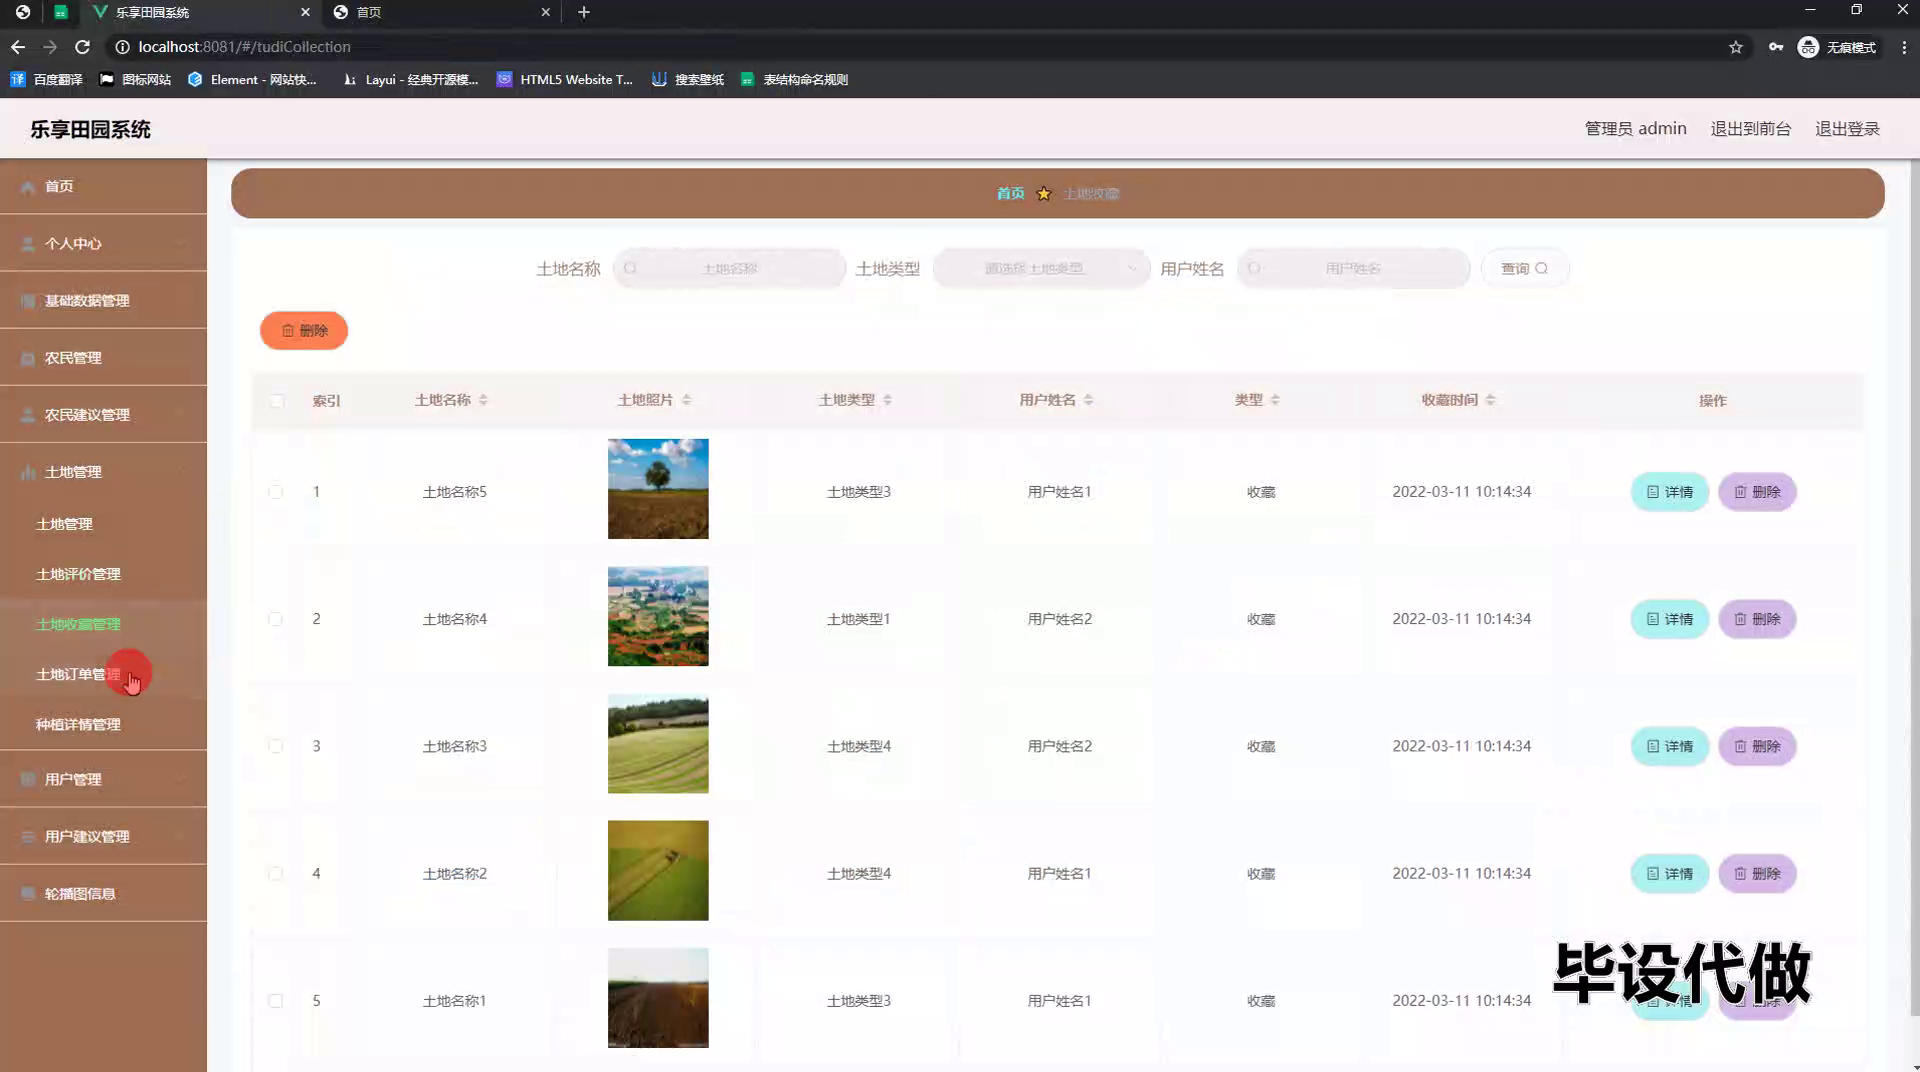1920x1072 pixels.
Task: Check the row for 土地名称2
Action: (x=276, y=874)
